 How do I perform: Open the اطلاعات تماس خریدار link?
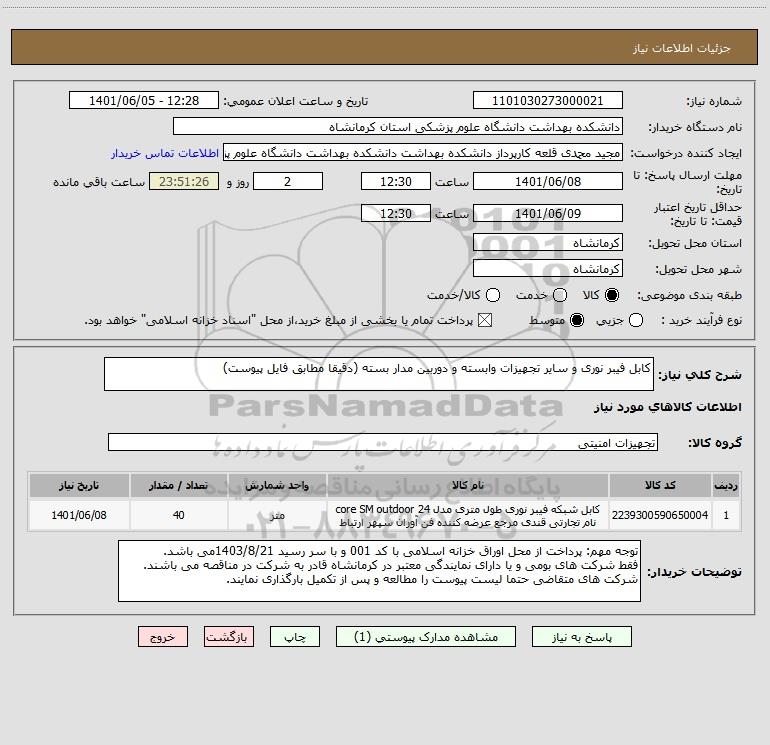[165, 153]
